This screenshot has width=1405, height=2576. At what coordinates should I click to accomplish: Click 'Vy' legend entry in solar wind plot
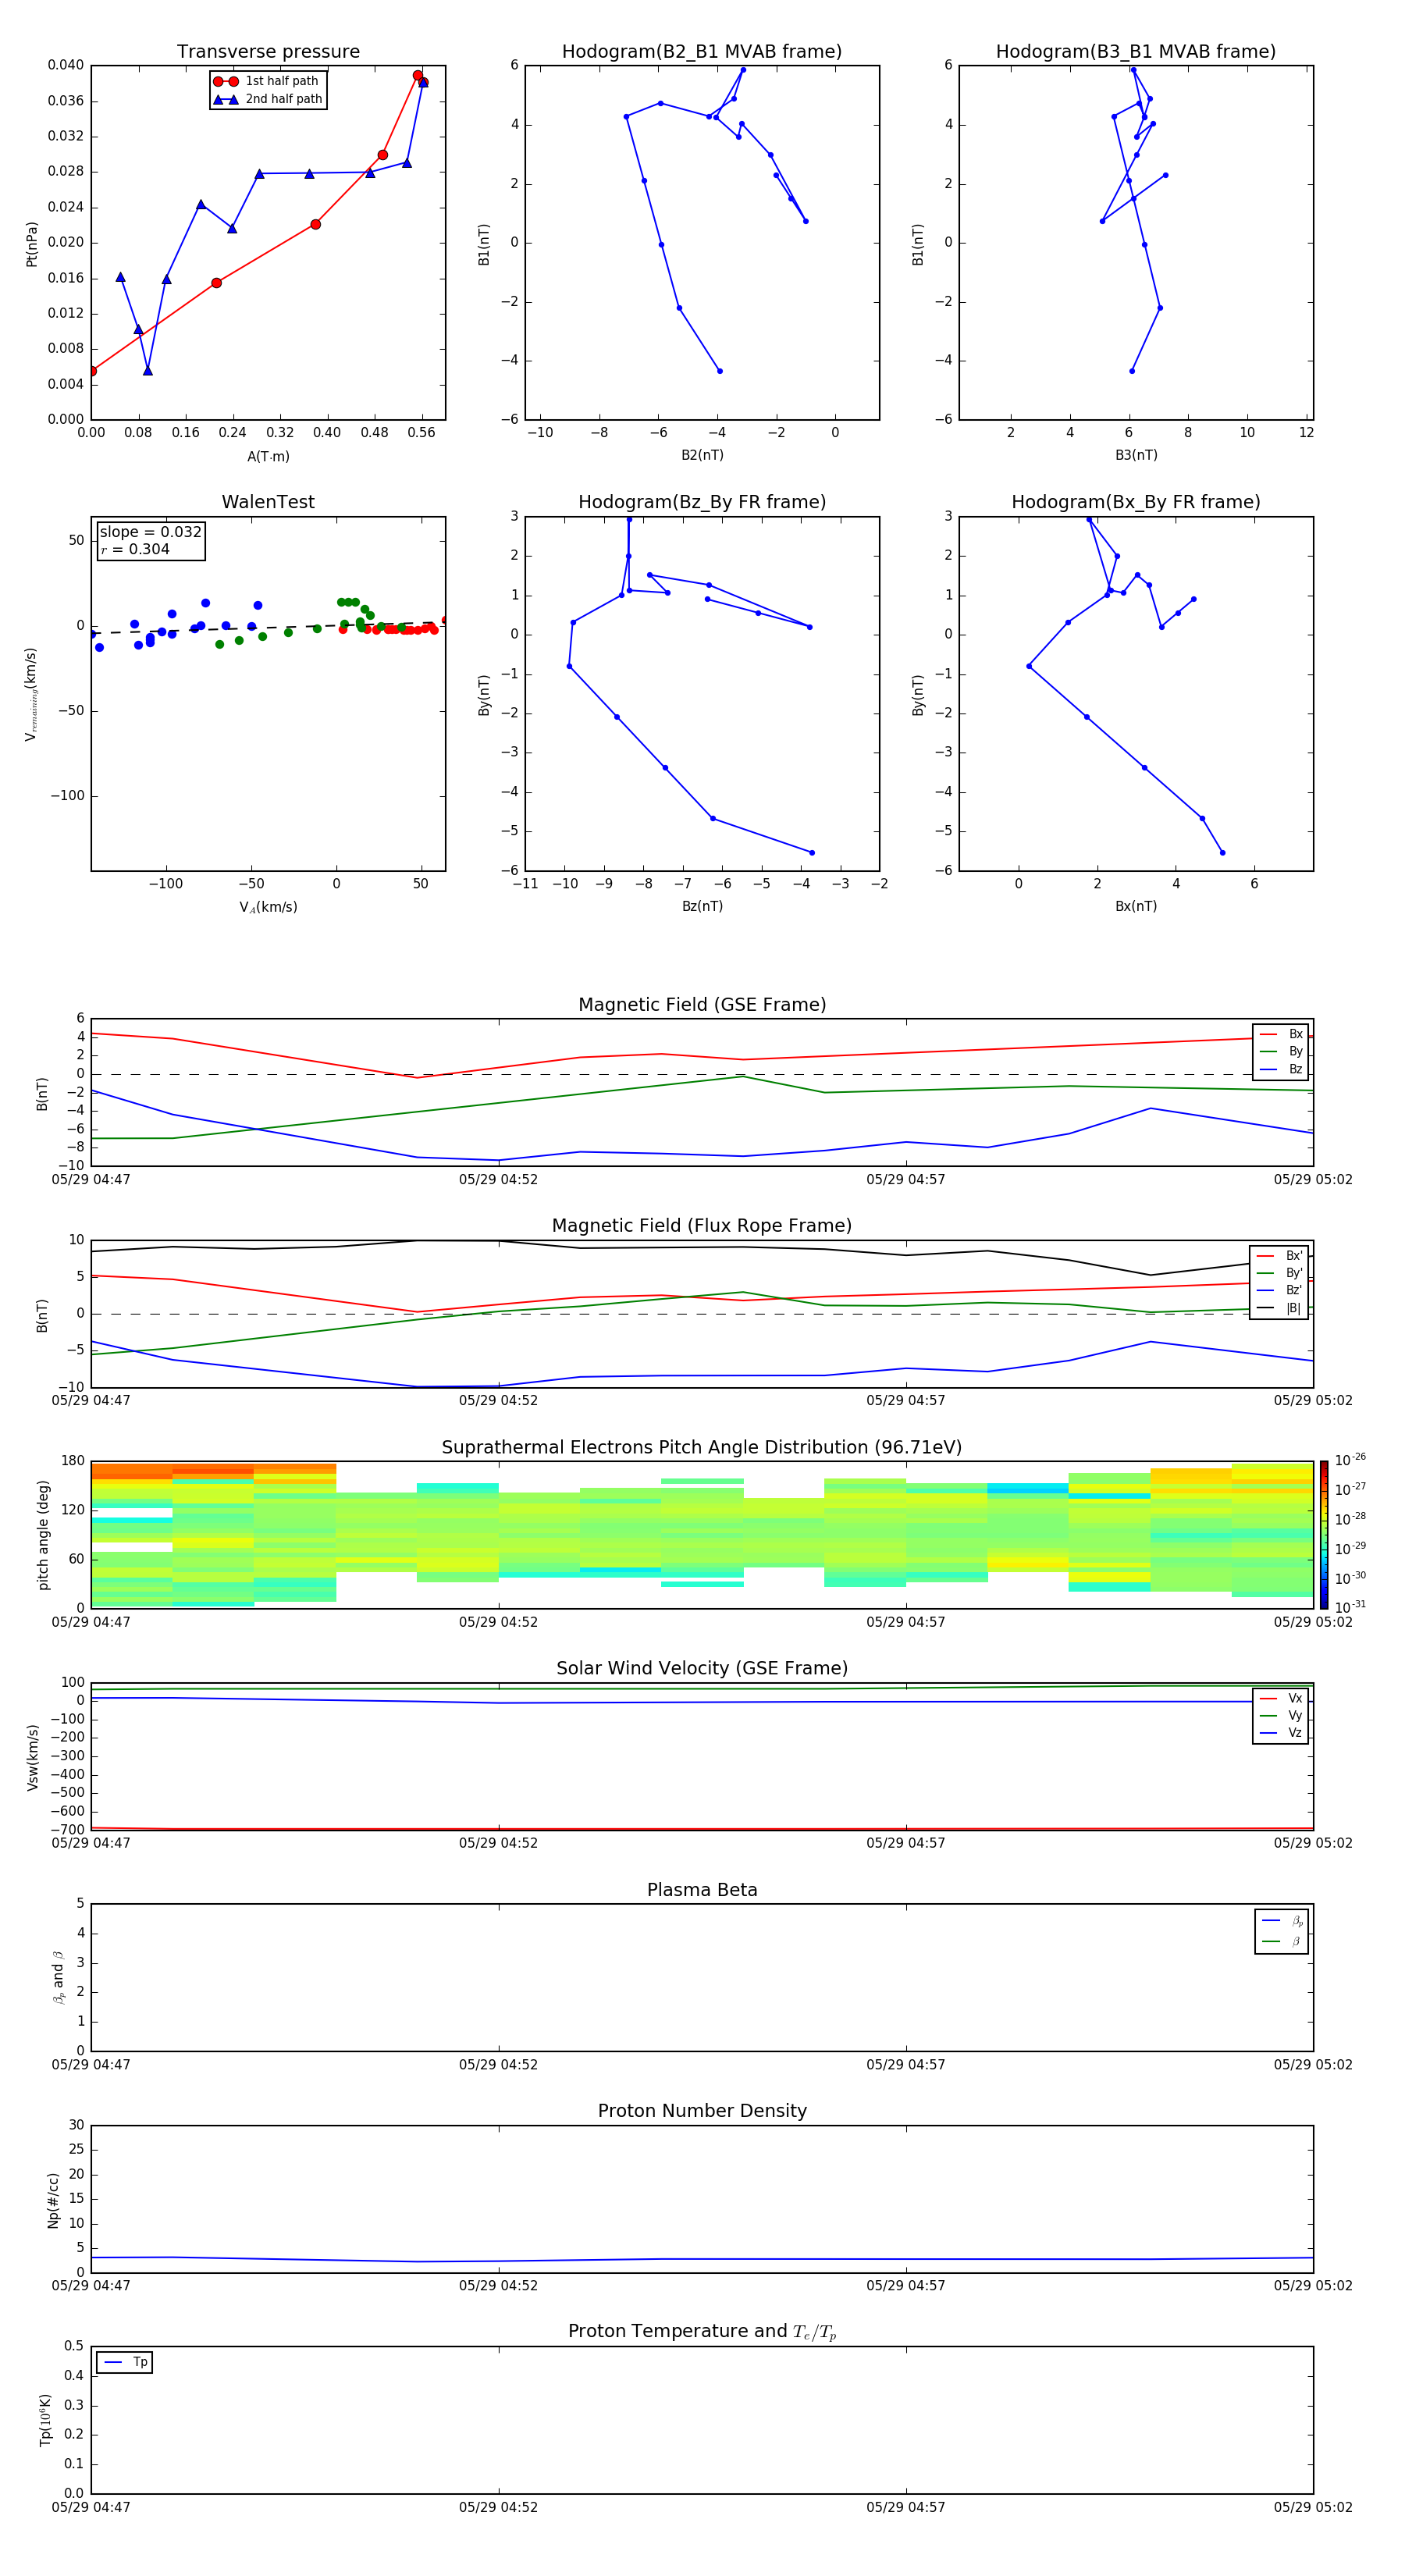[1281, 1715]
